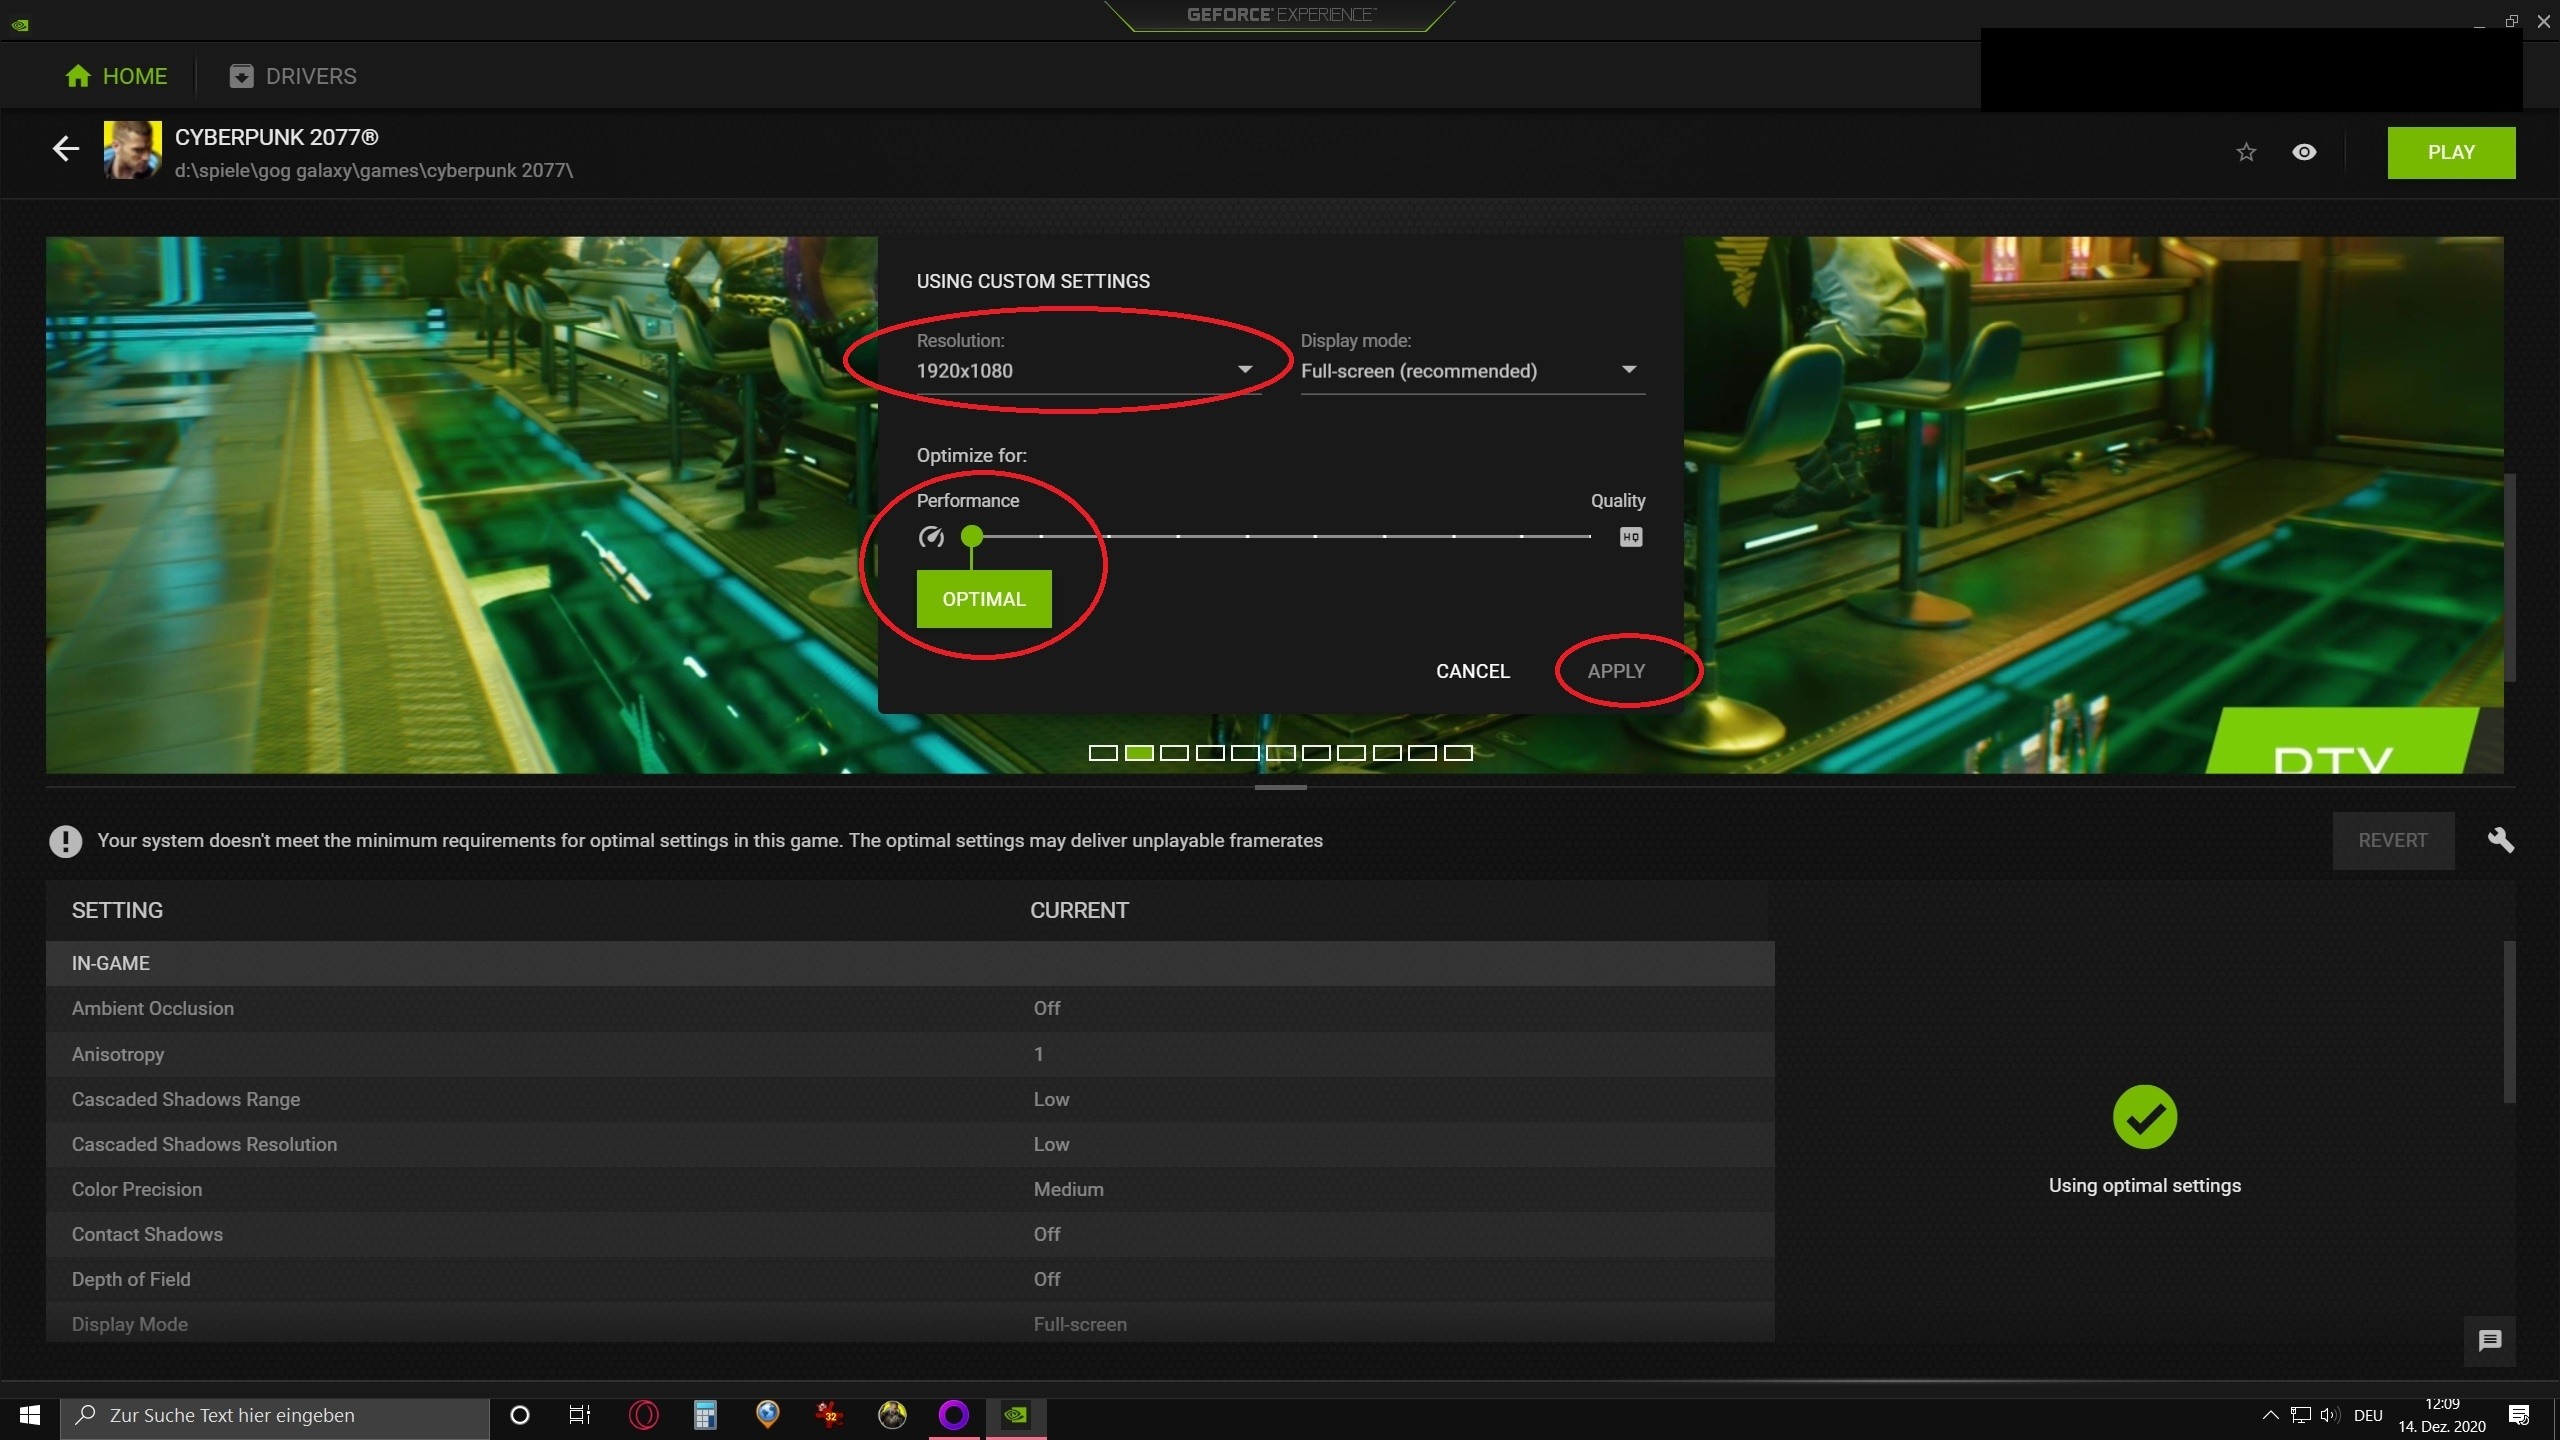This screenshot has width=2560, height=1440.
Task: Click the Medium value for Color Precision
Action: (x=1068, y=1189)
